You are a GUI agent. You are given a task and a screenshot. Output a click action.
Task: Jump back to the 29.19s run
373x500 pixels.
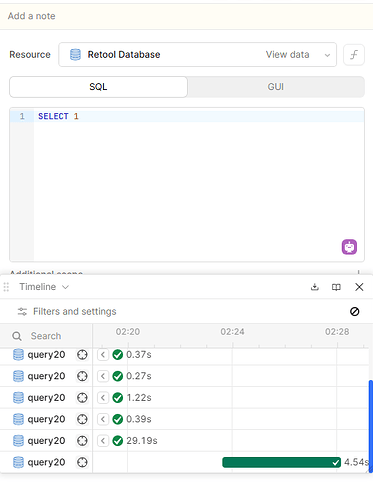(103, 441)
